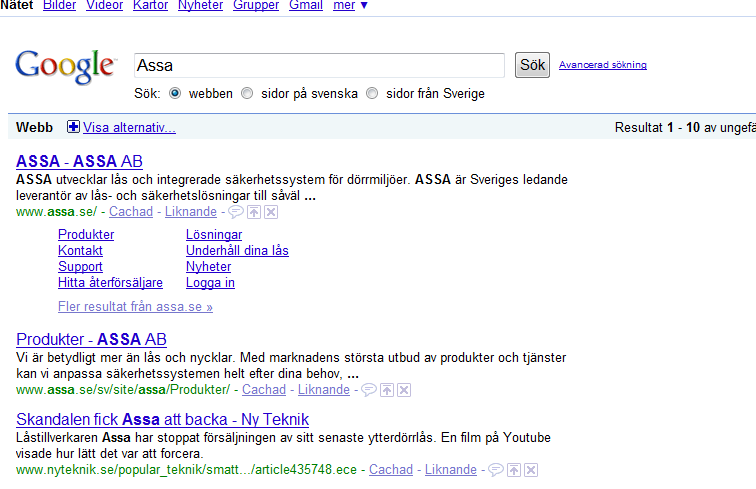Click the plus icon beside Visa alternativ
Image resolution: width=756 pixels, height=489 pixels.
(x=73, y=127)
